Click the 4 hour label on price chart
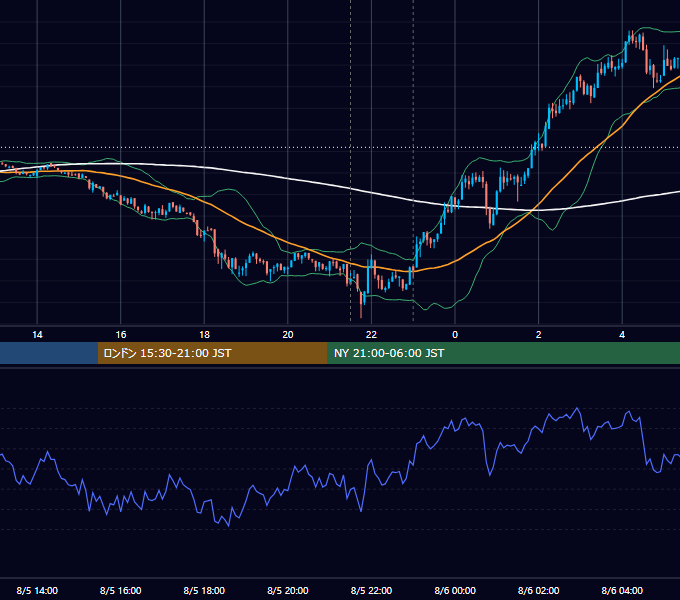Screen dimensions: 680x600 pos(622,335)
